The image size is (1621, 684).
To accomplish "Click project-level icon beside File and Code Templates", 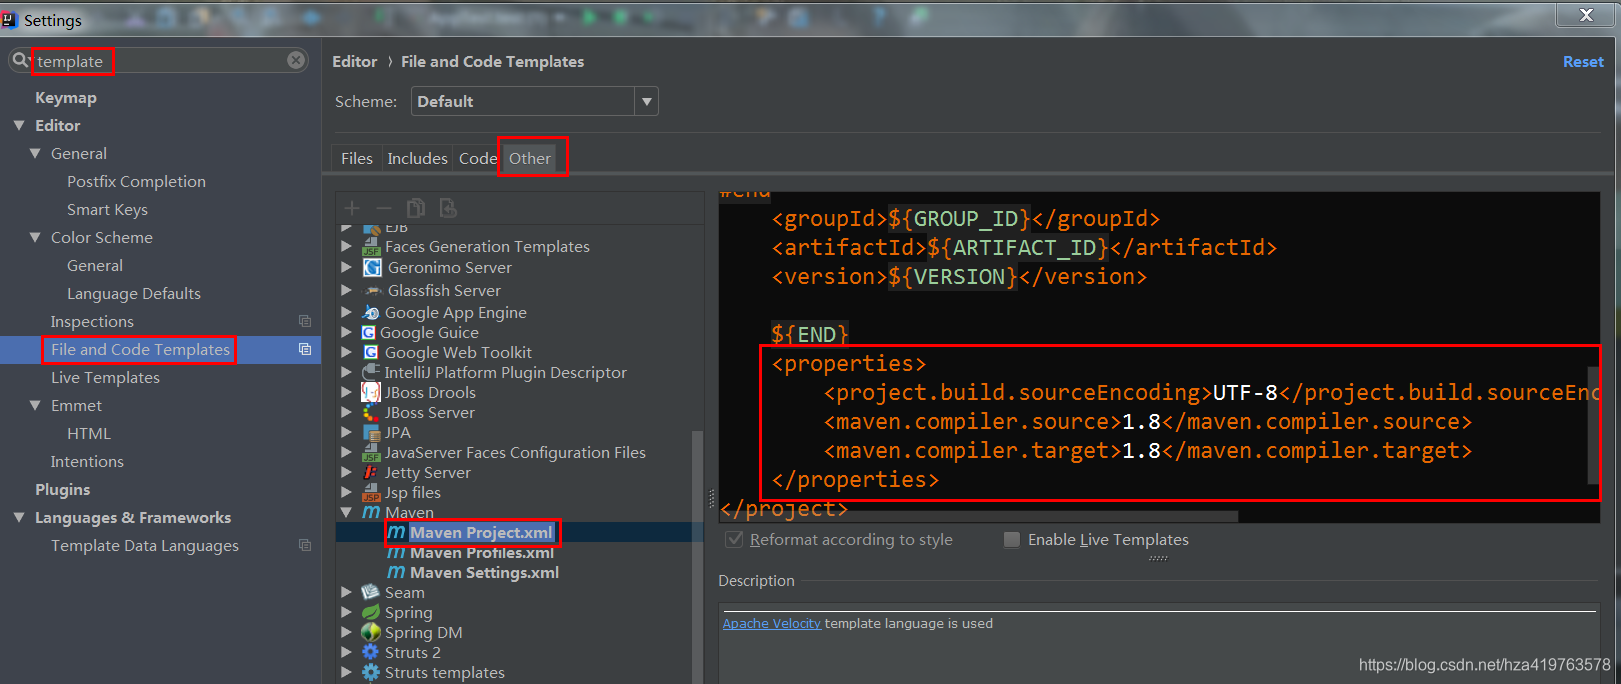I will [305, 349].
